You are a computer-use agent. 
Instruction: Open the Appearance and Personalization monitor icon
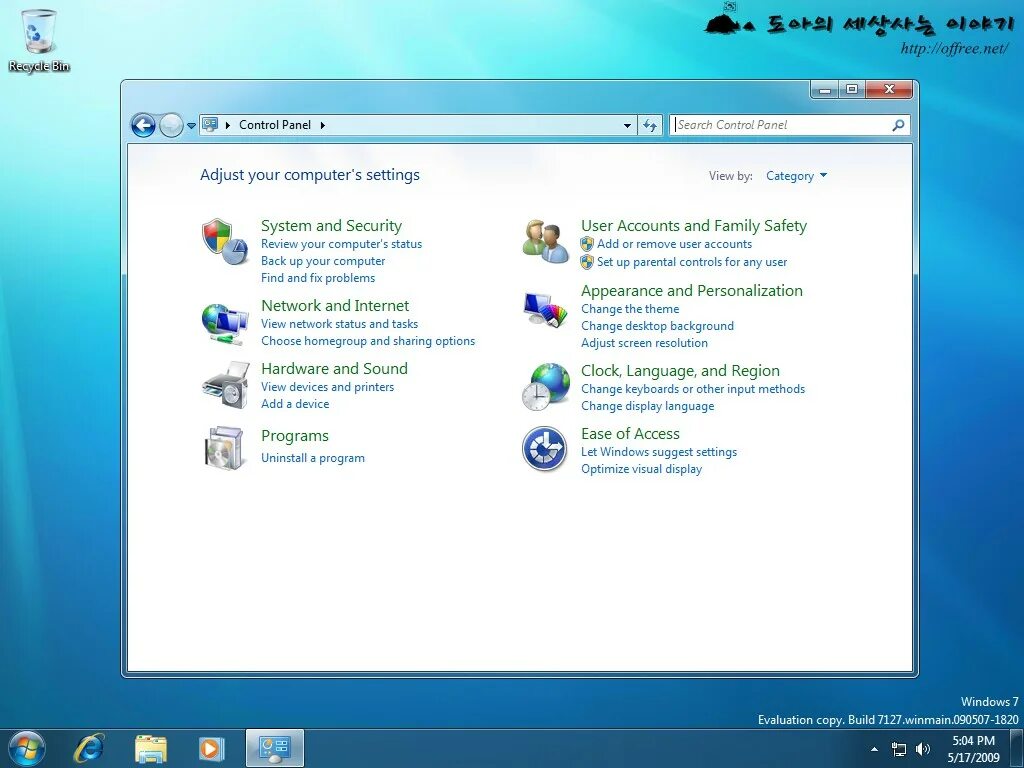point(545,309)
